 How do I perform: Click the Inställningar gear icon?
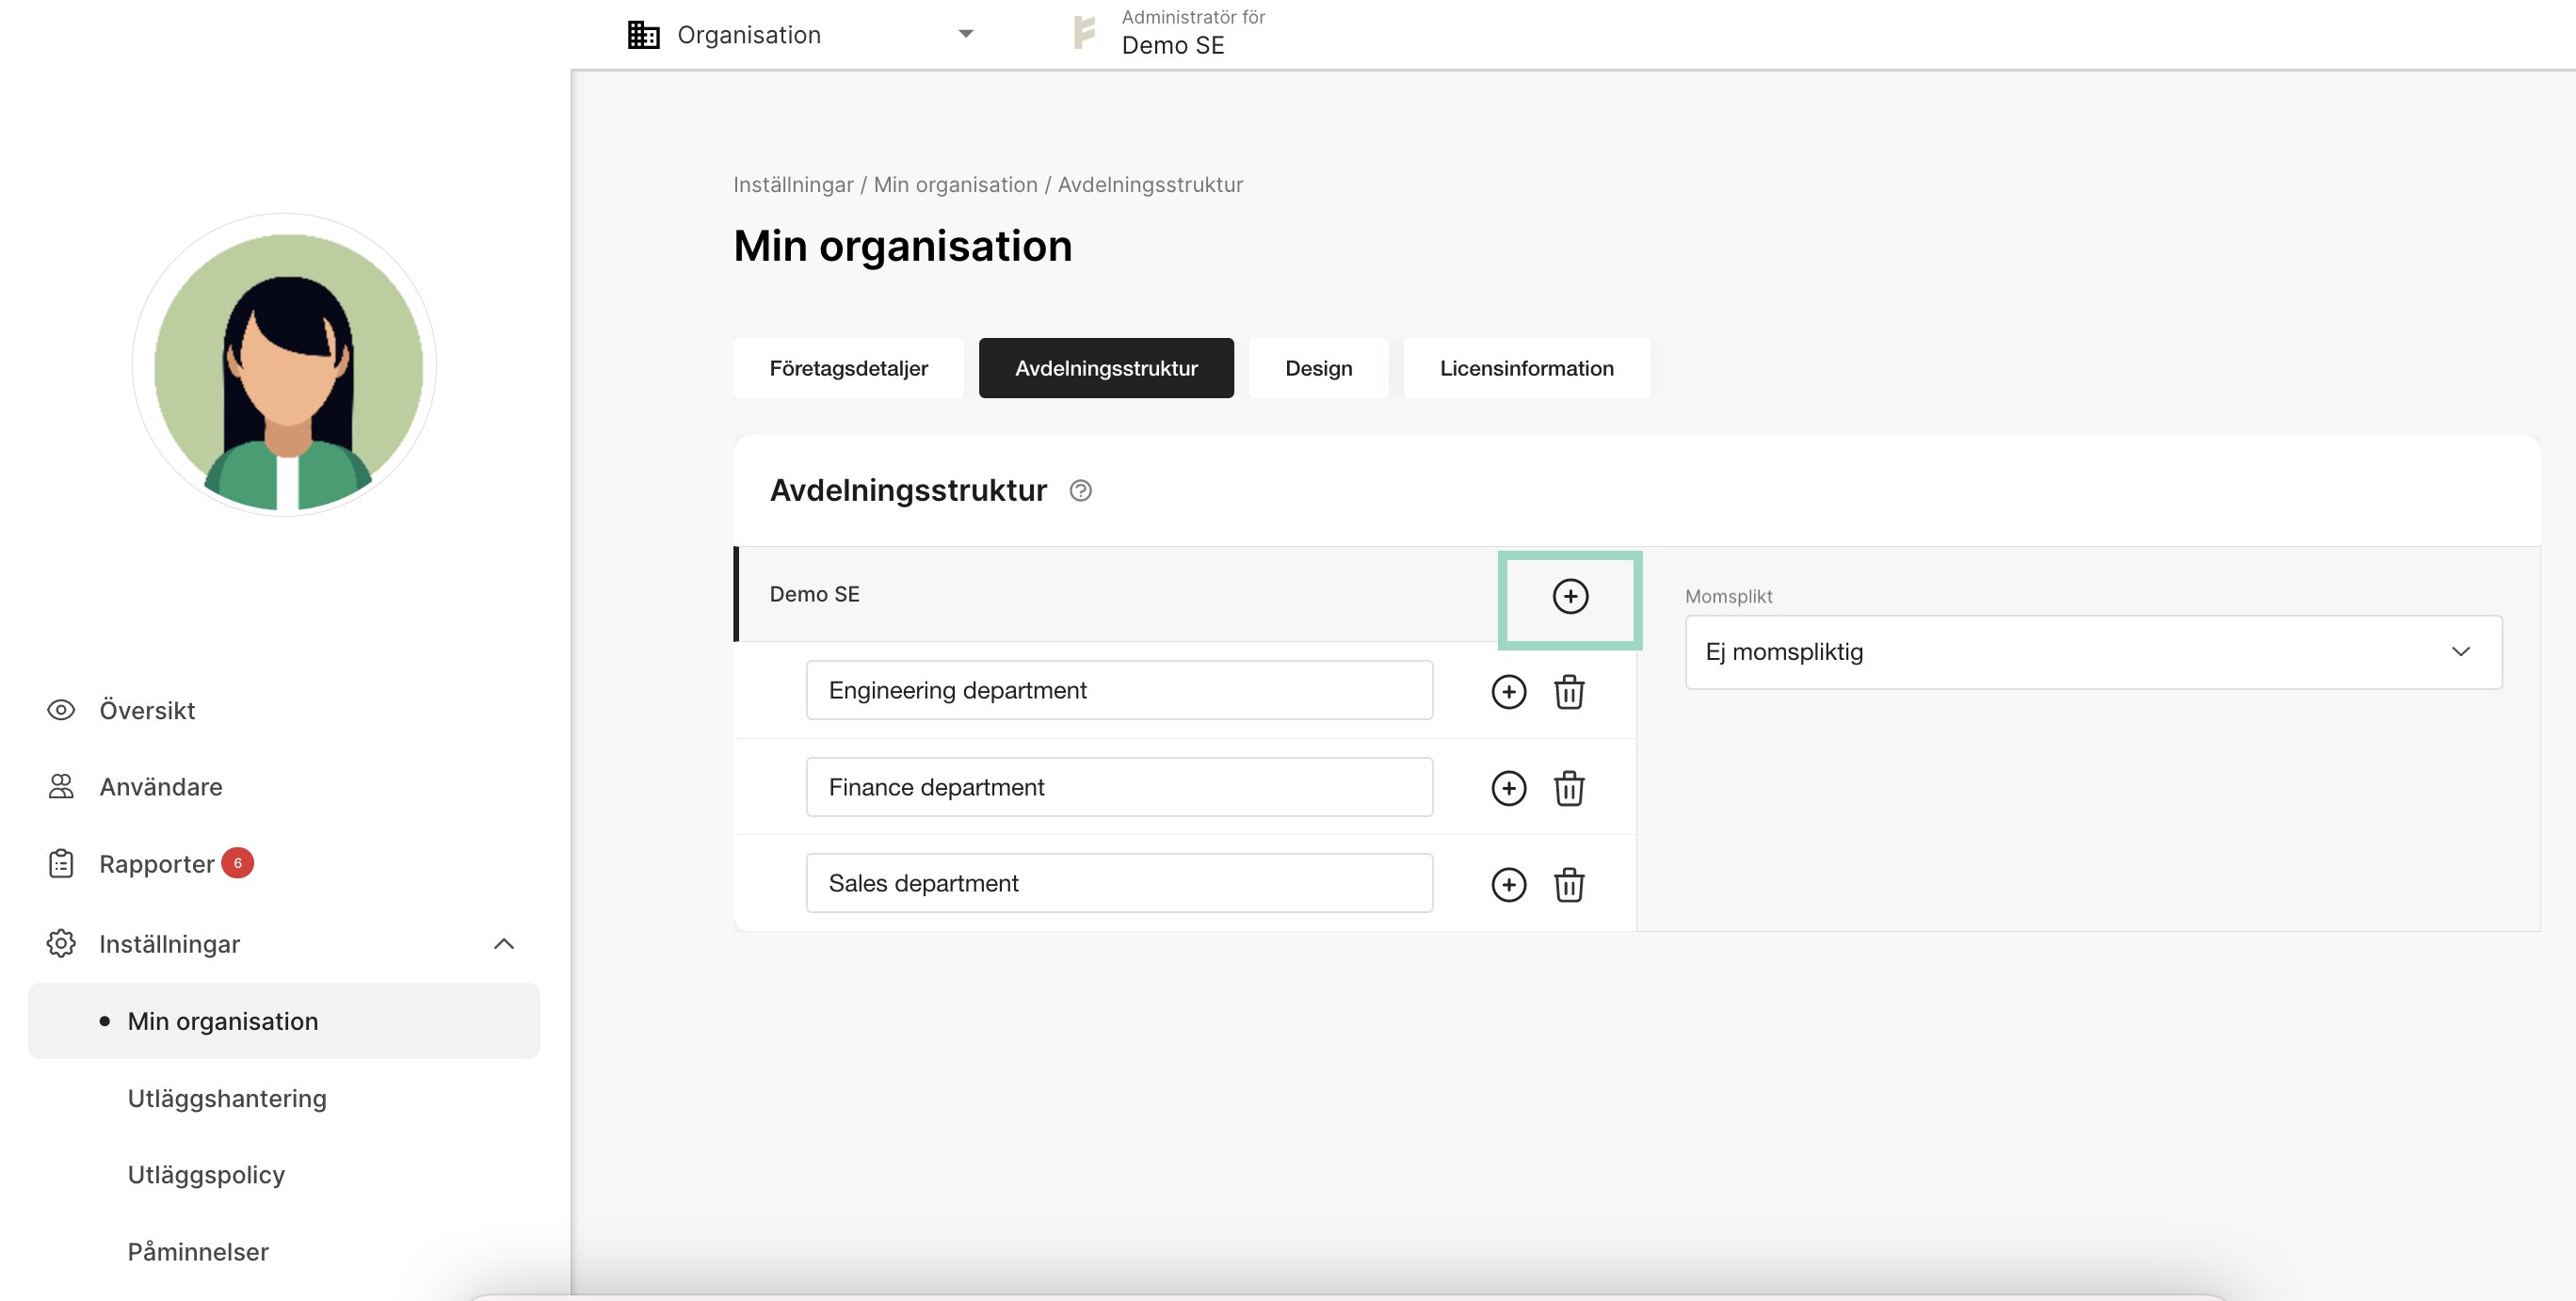tap(61, 943)
